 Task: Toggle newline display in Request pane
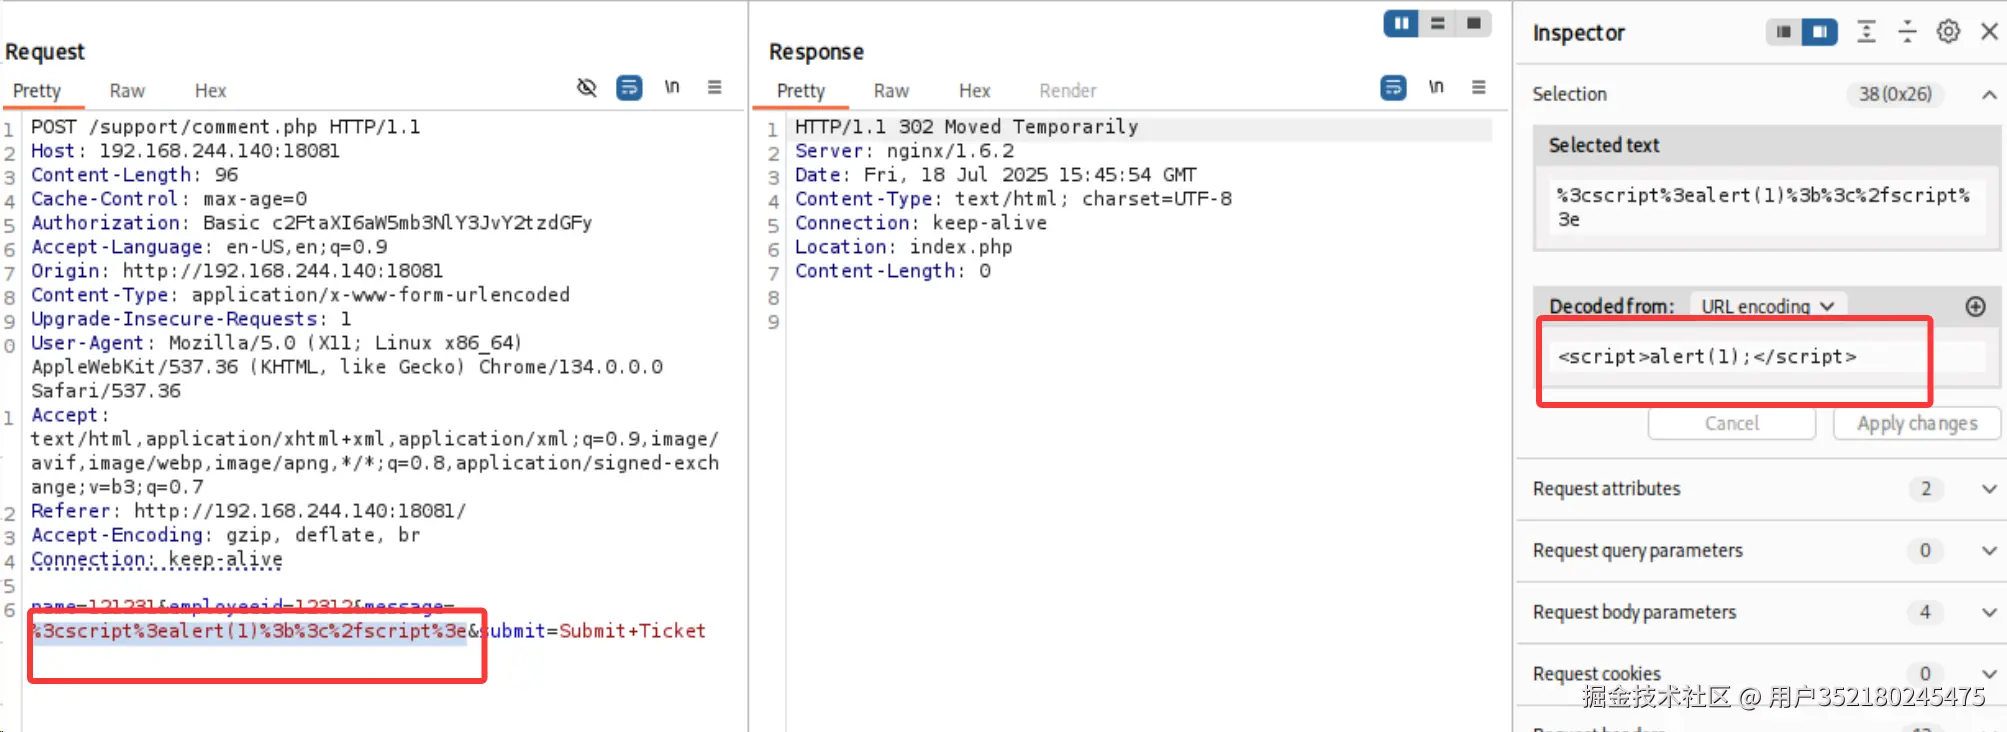672,87
